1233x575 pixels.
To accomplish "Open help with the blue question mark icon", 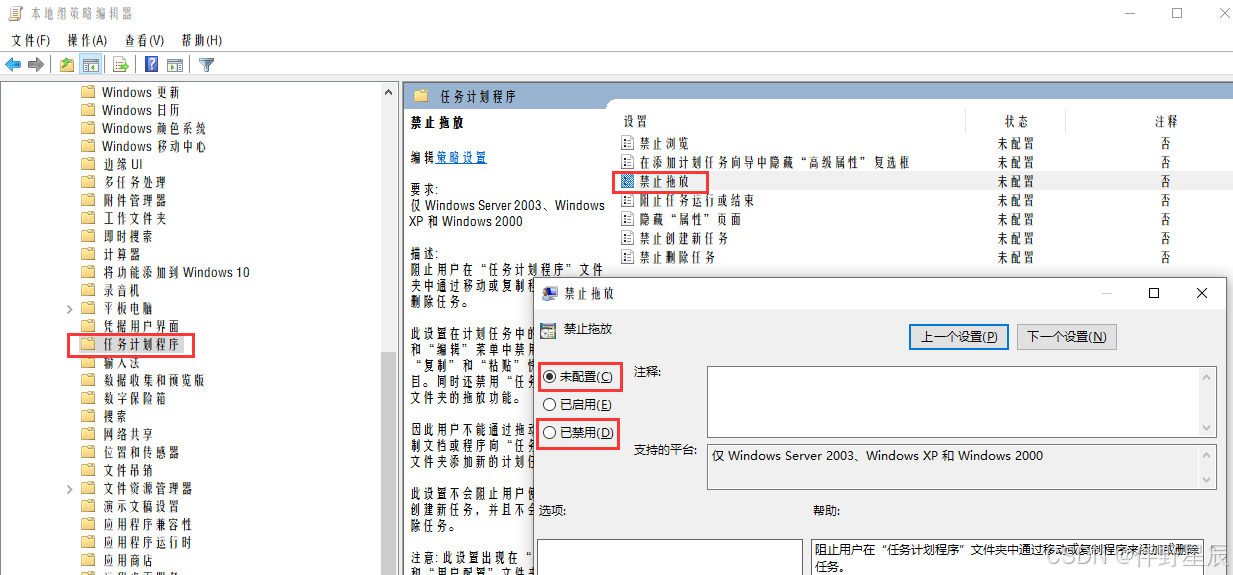I will 152,65.
